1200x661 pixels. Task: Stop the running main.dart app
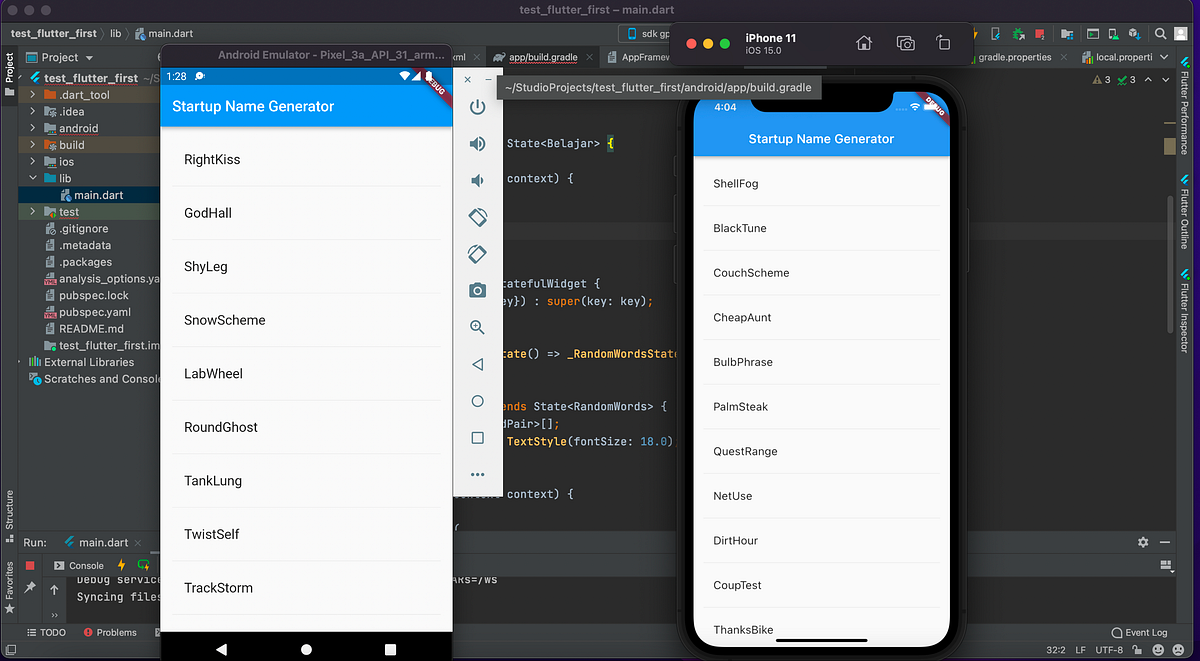pyautogui.click(x=32, y=565)
